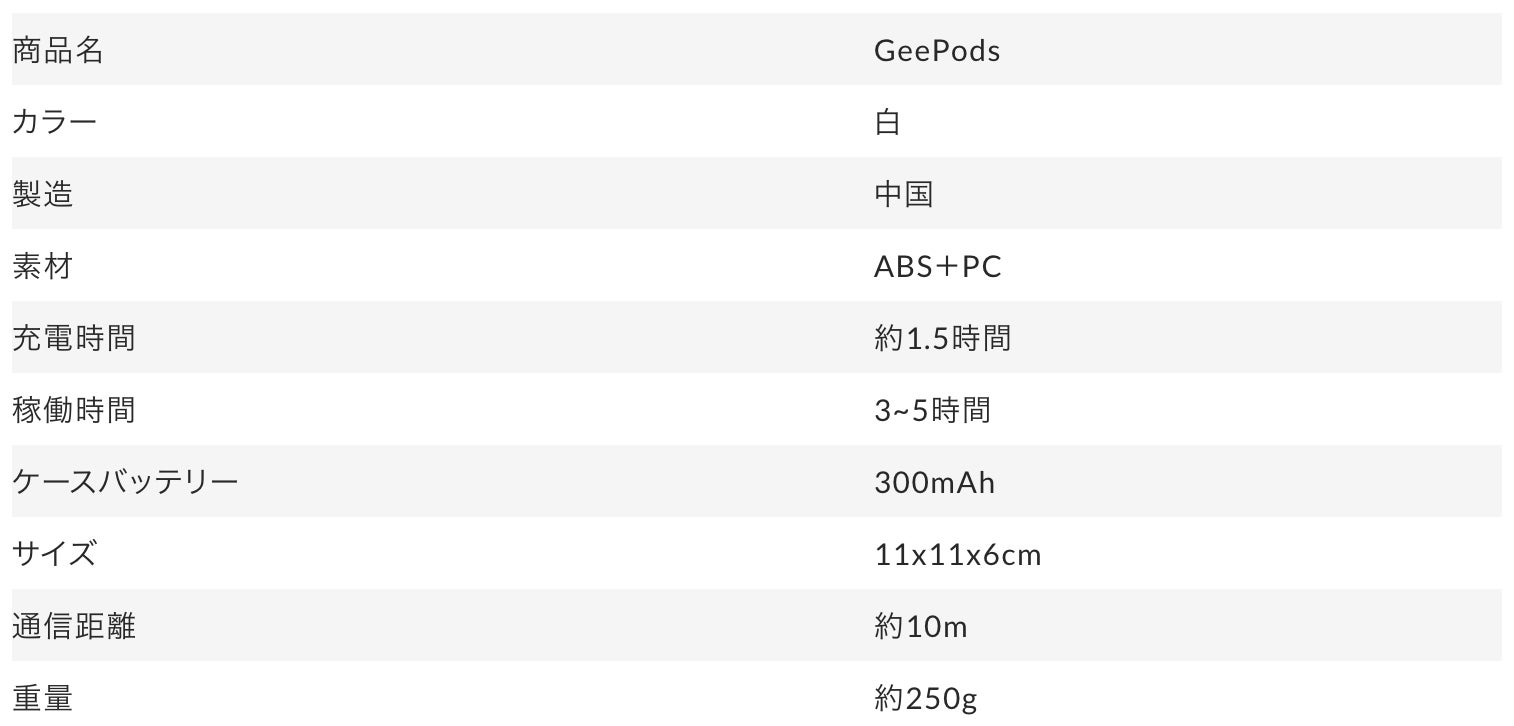The height and width of the screenshot is (726, 1514).
Task: Click the 約10m range value
Action: tap(920, 626)
